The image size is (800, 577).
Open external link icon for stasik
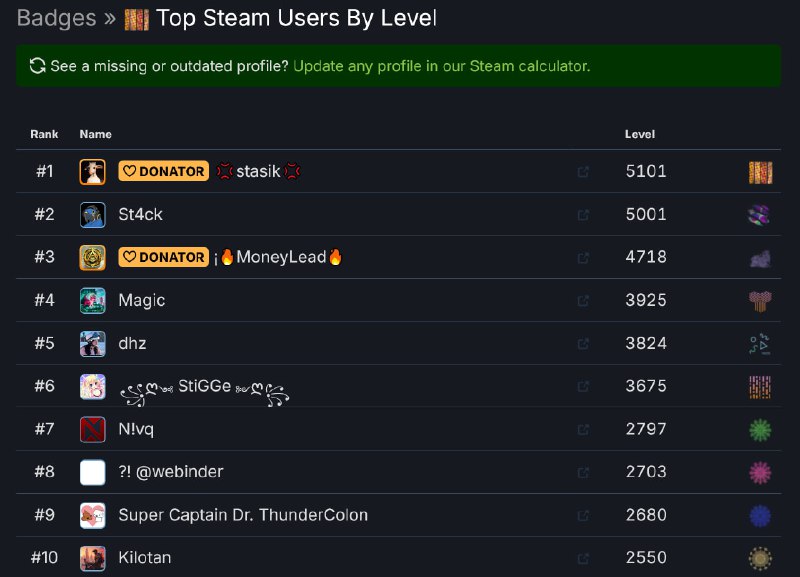[583, 172]
